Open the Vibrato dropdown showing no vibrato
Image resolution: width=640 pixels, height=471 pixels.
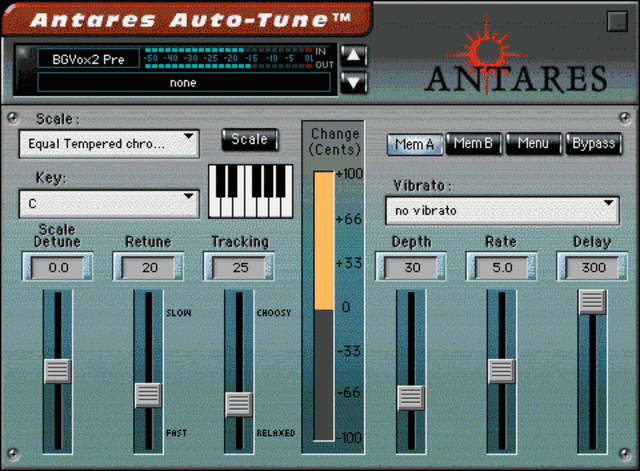502,211
